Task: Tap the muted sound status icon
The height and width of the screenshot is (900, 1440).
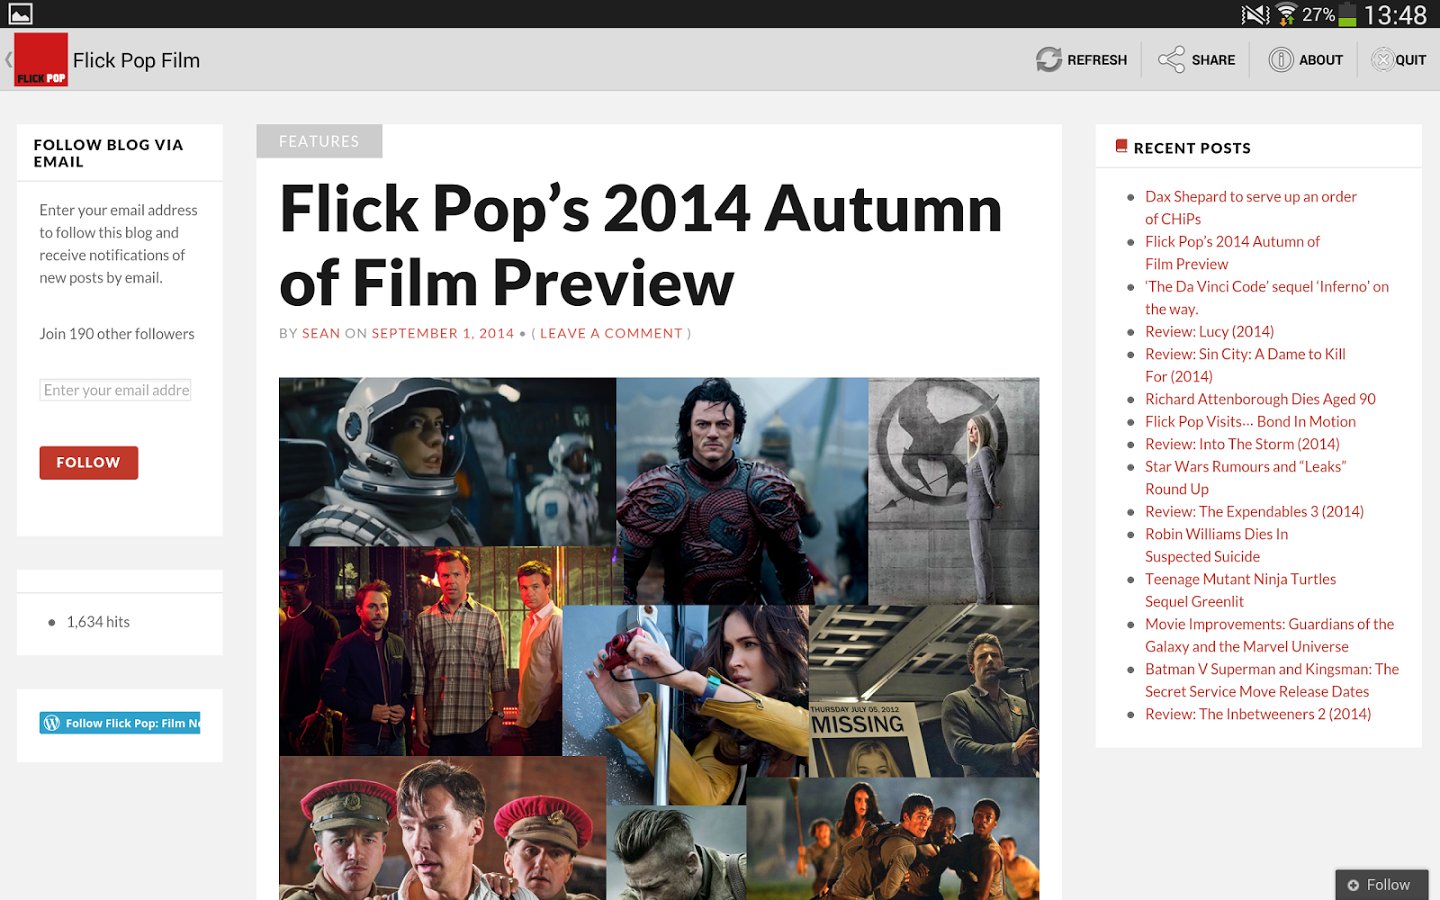Action: (x=1255, y=14)
